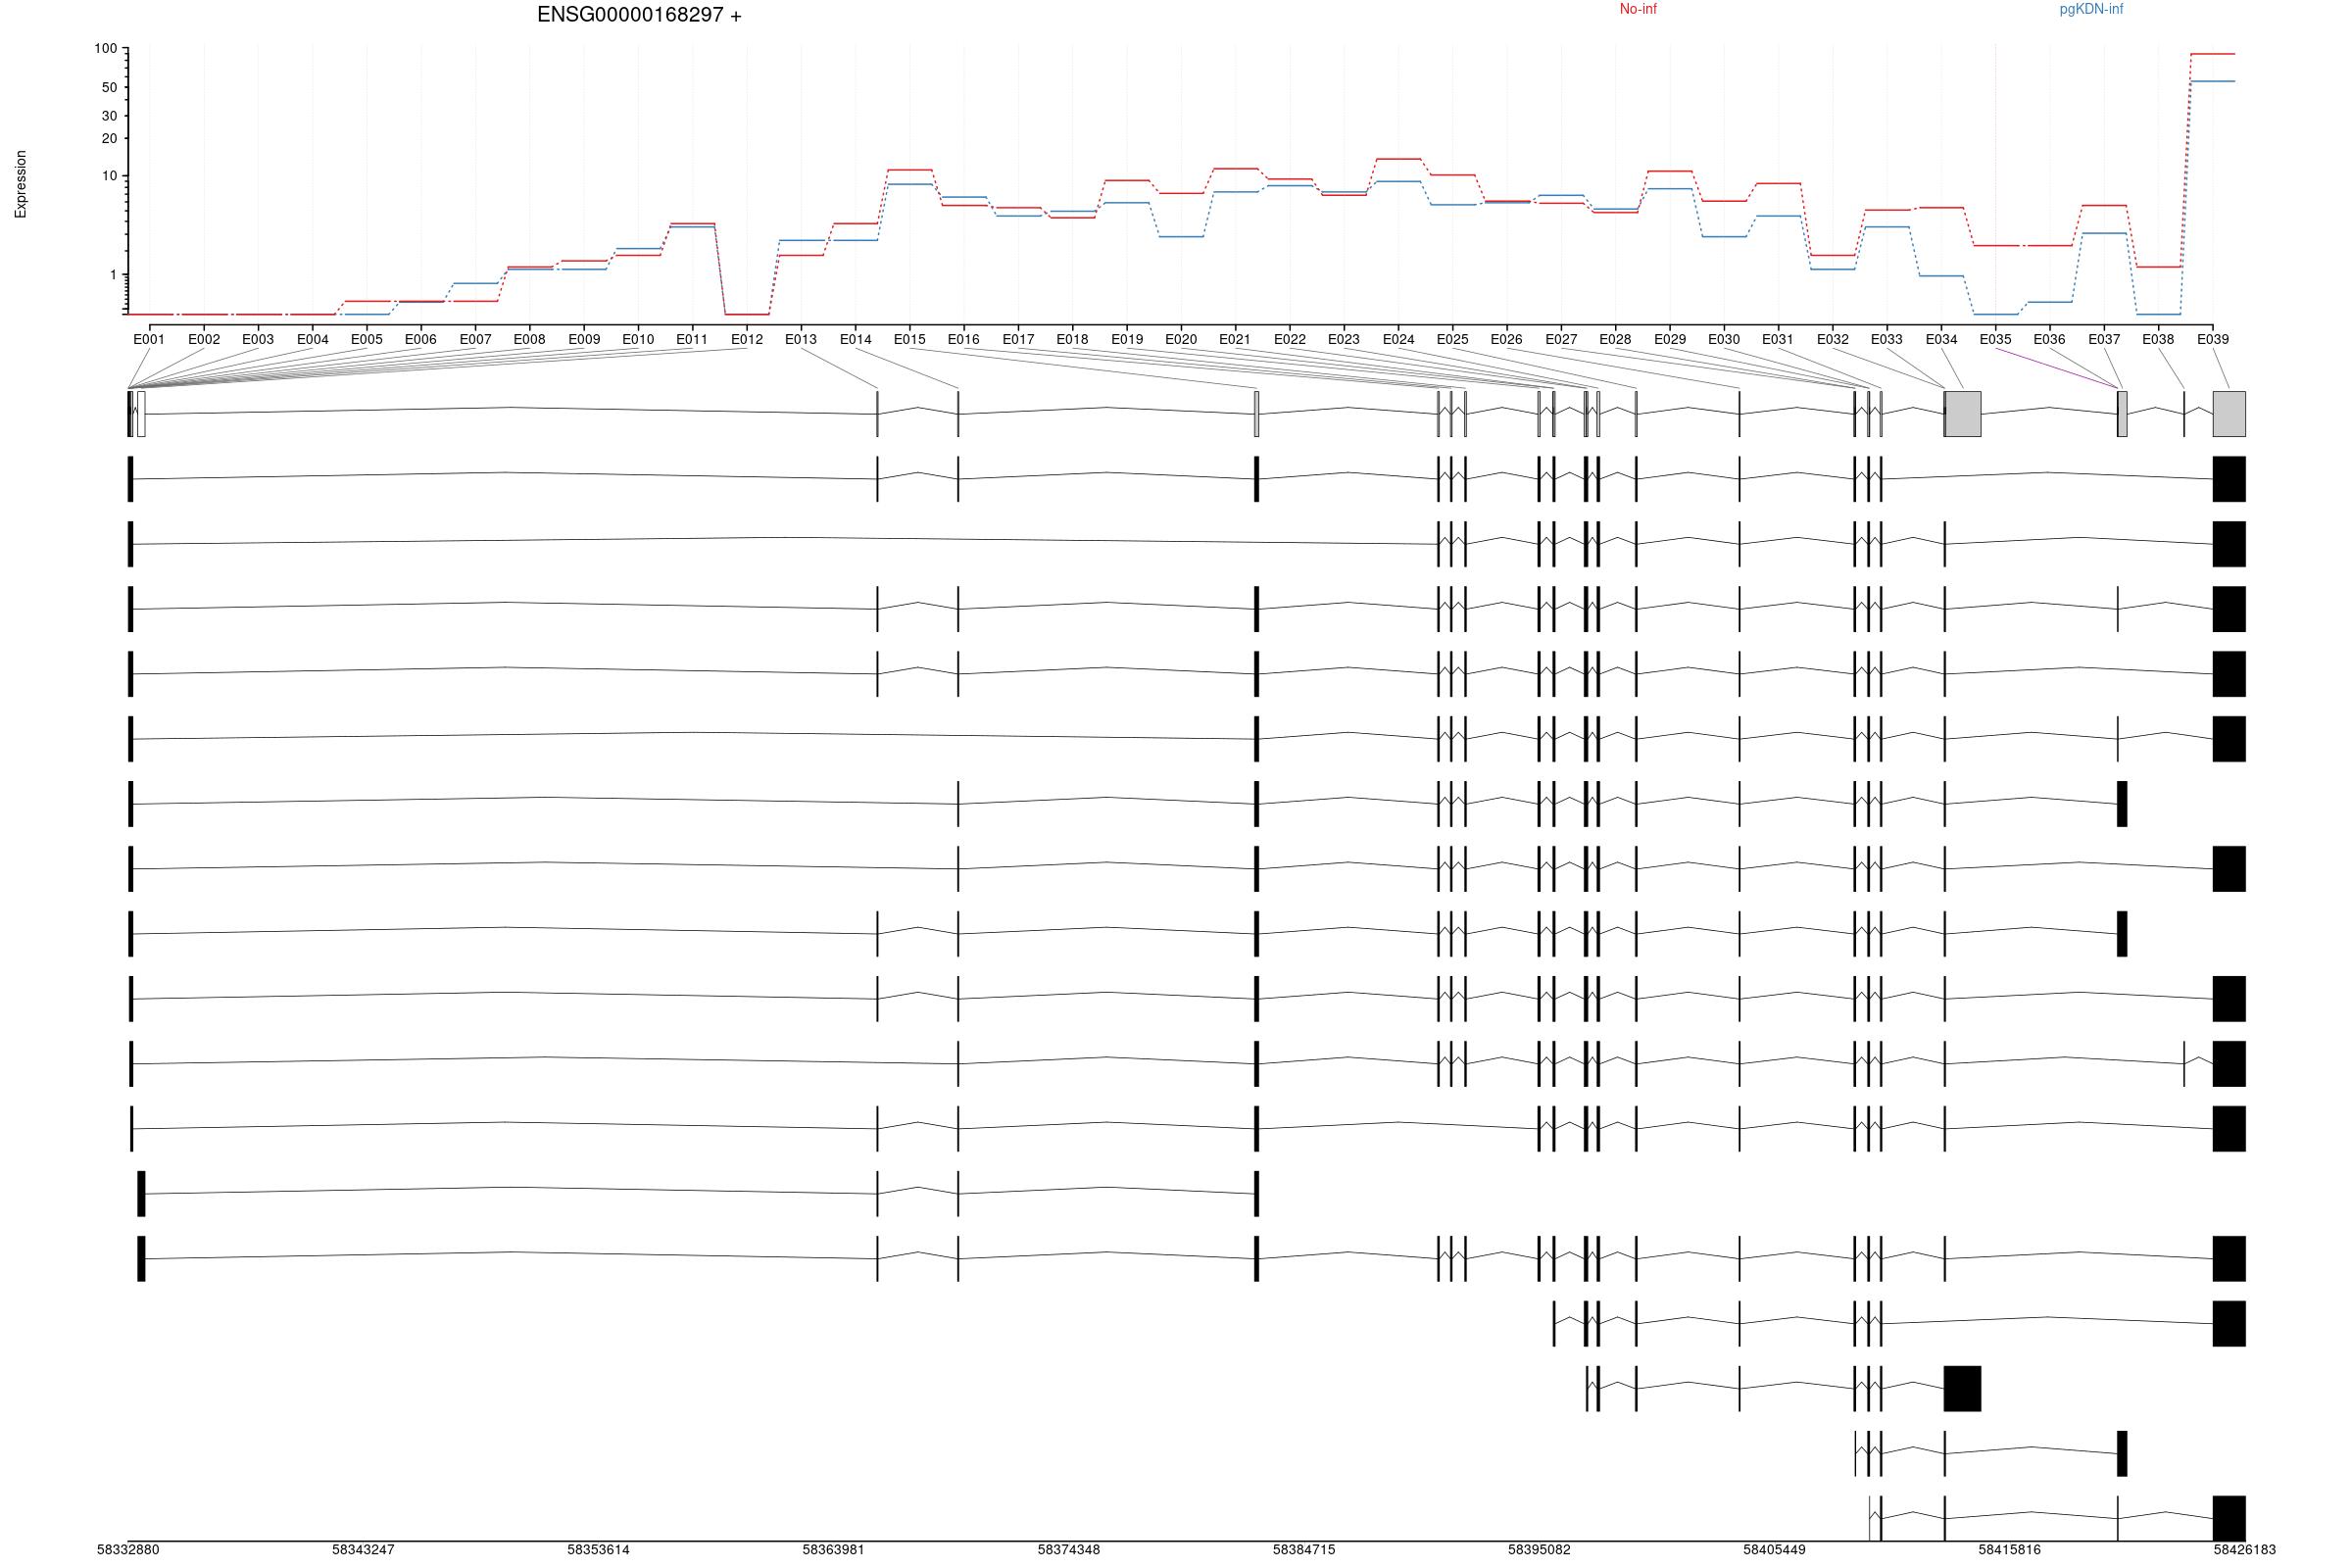Click exon label E013
Viewport: 2352px width, 1568px height.
pos(801,339)
